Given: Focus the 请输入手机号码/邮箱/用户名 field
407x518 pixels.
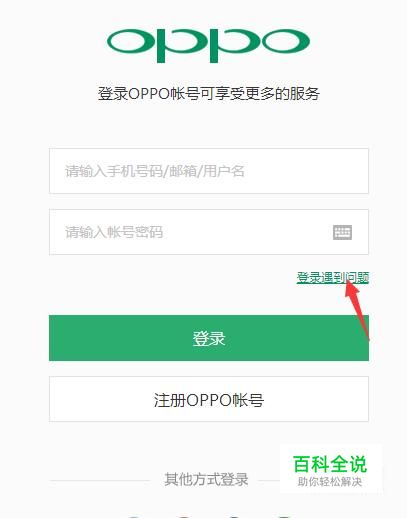Looking at the screenshot, I should [209, 171].
